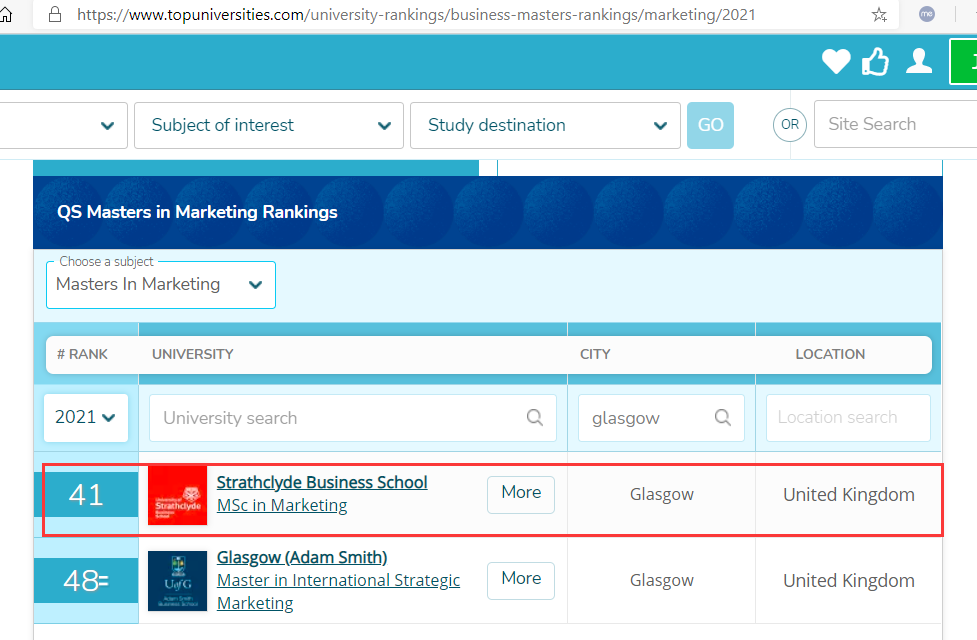Open the partially visible dropdown left of Subject of interest
977x640 pixels.
[x=64, y=125]
